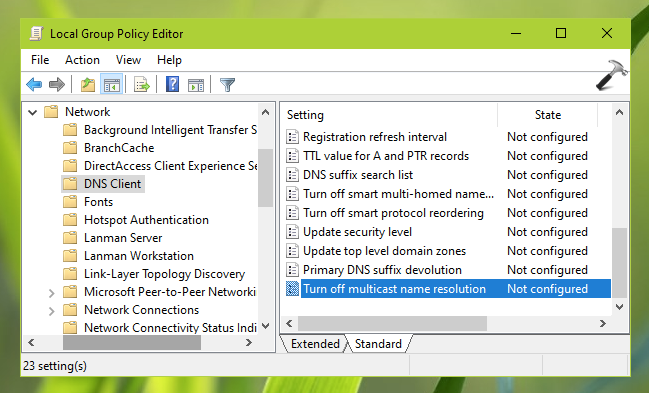Click the tree pane scroll up arrow
Screen dimensions: 649x393
(x=266, y=112)
